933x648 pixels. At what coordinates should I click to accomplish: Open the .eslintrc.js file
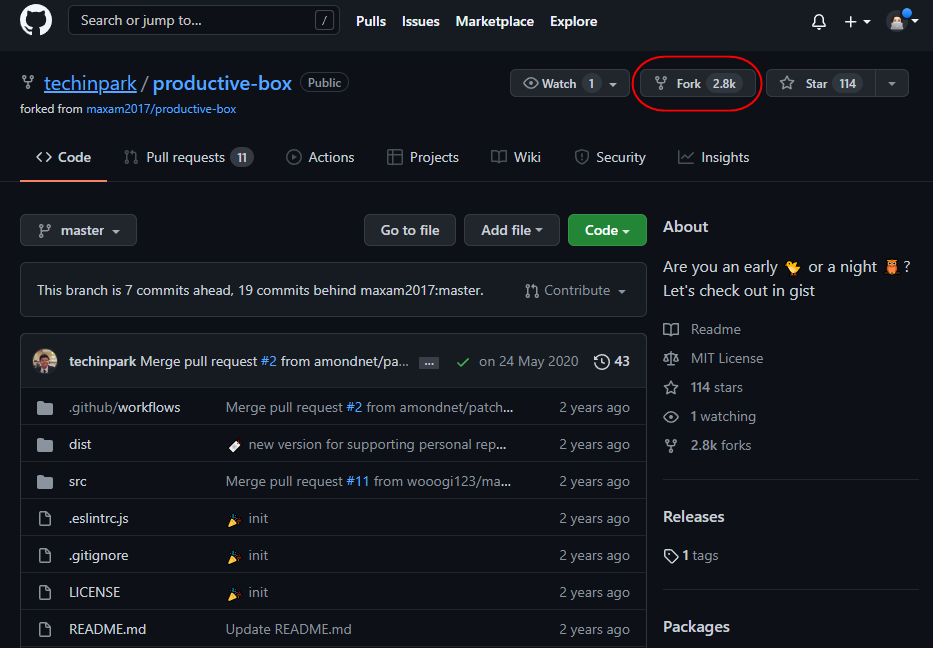[x=99, y=518]
